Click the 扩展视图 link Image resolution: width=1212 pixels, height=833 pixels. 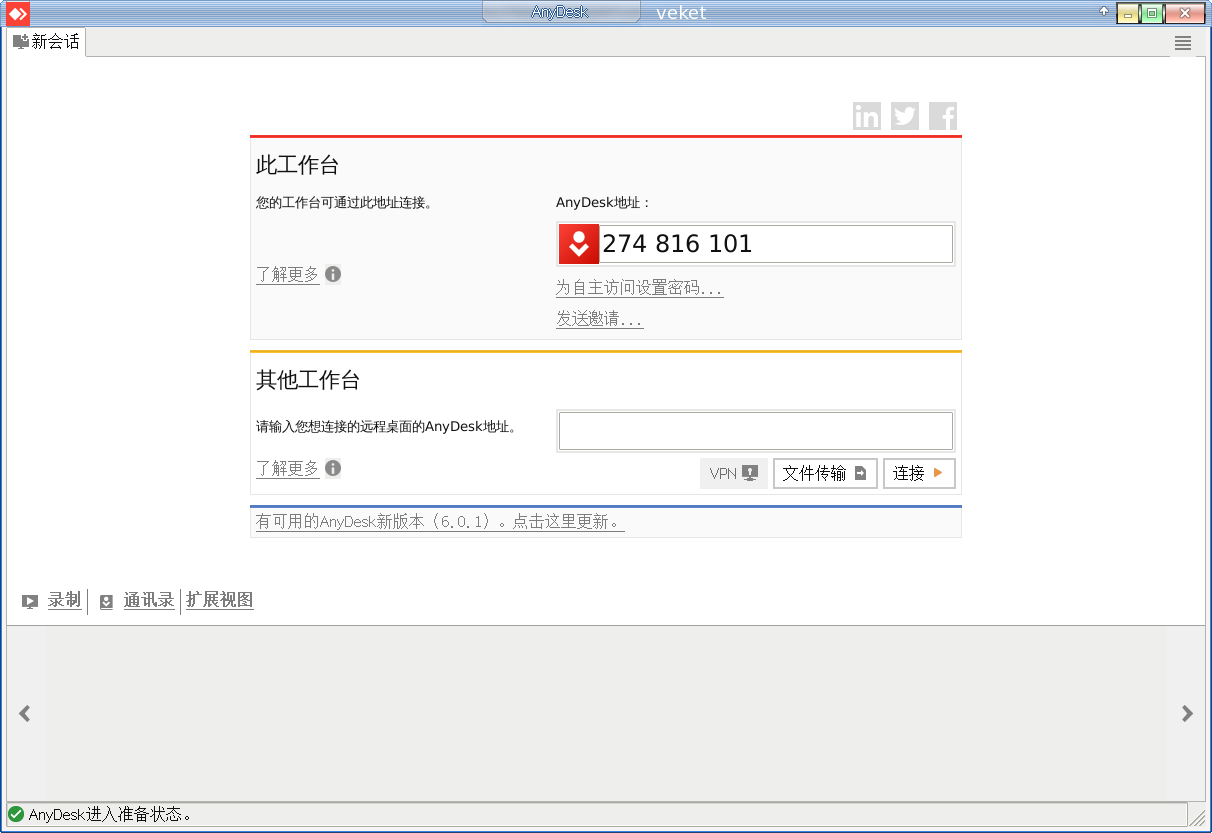coord(220,600)
